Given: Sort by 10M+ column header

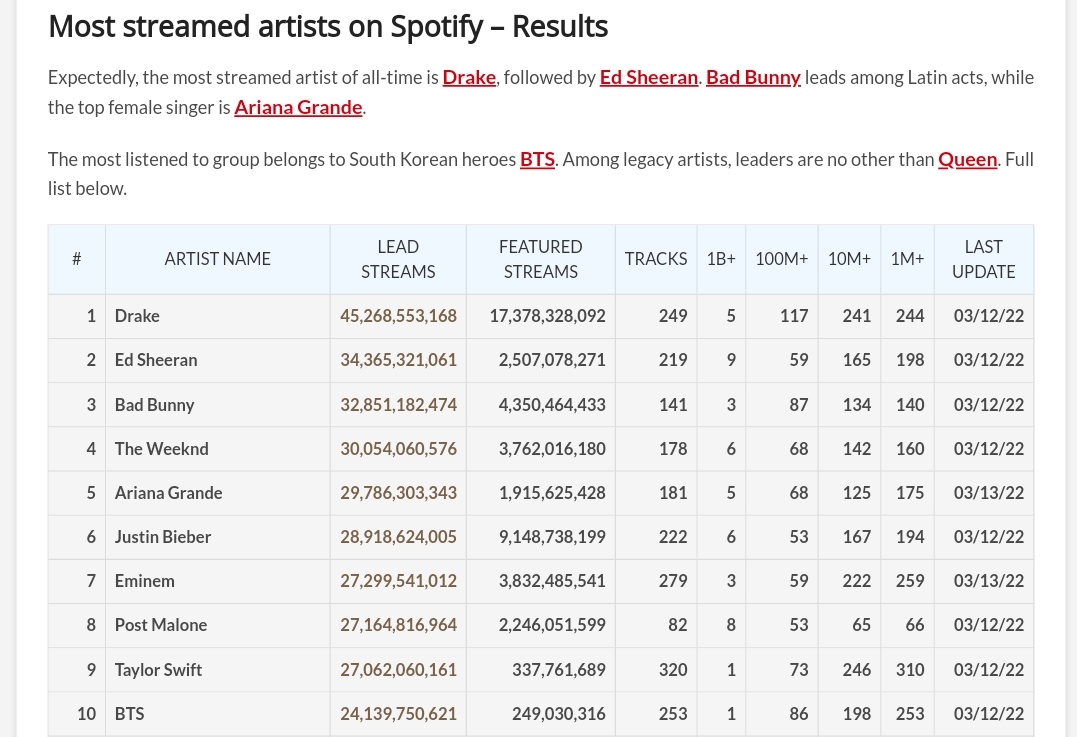Looking at the screenshot, I should pyautogui.click(x=849, y=260).
